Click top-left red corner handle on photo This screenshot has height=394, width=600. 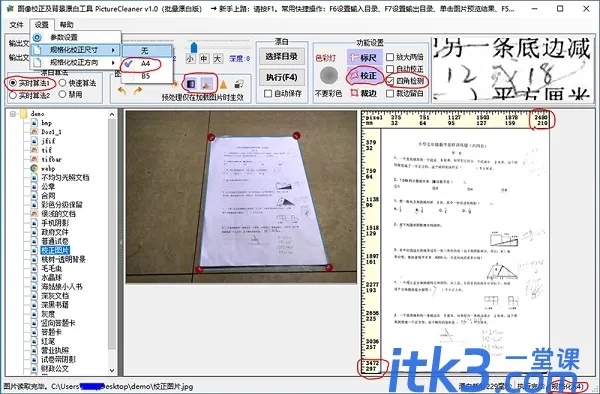coord(211,137)
